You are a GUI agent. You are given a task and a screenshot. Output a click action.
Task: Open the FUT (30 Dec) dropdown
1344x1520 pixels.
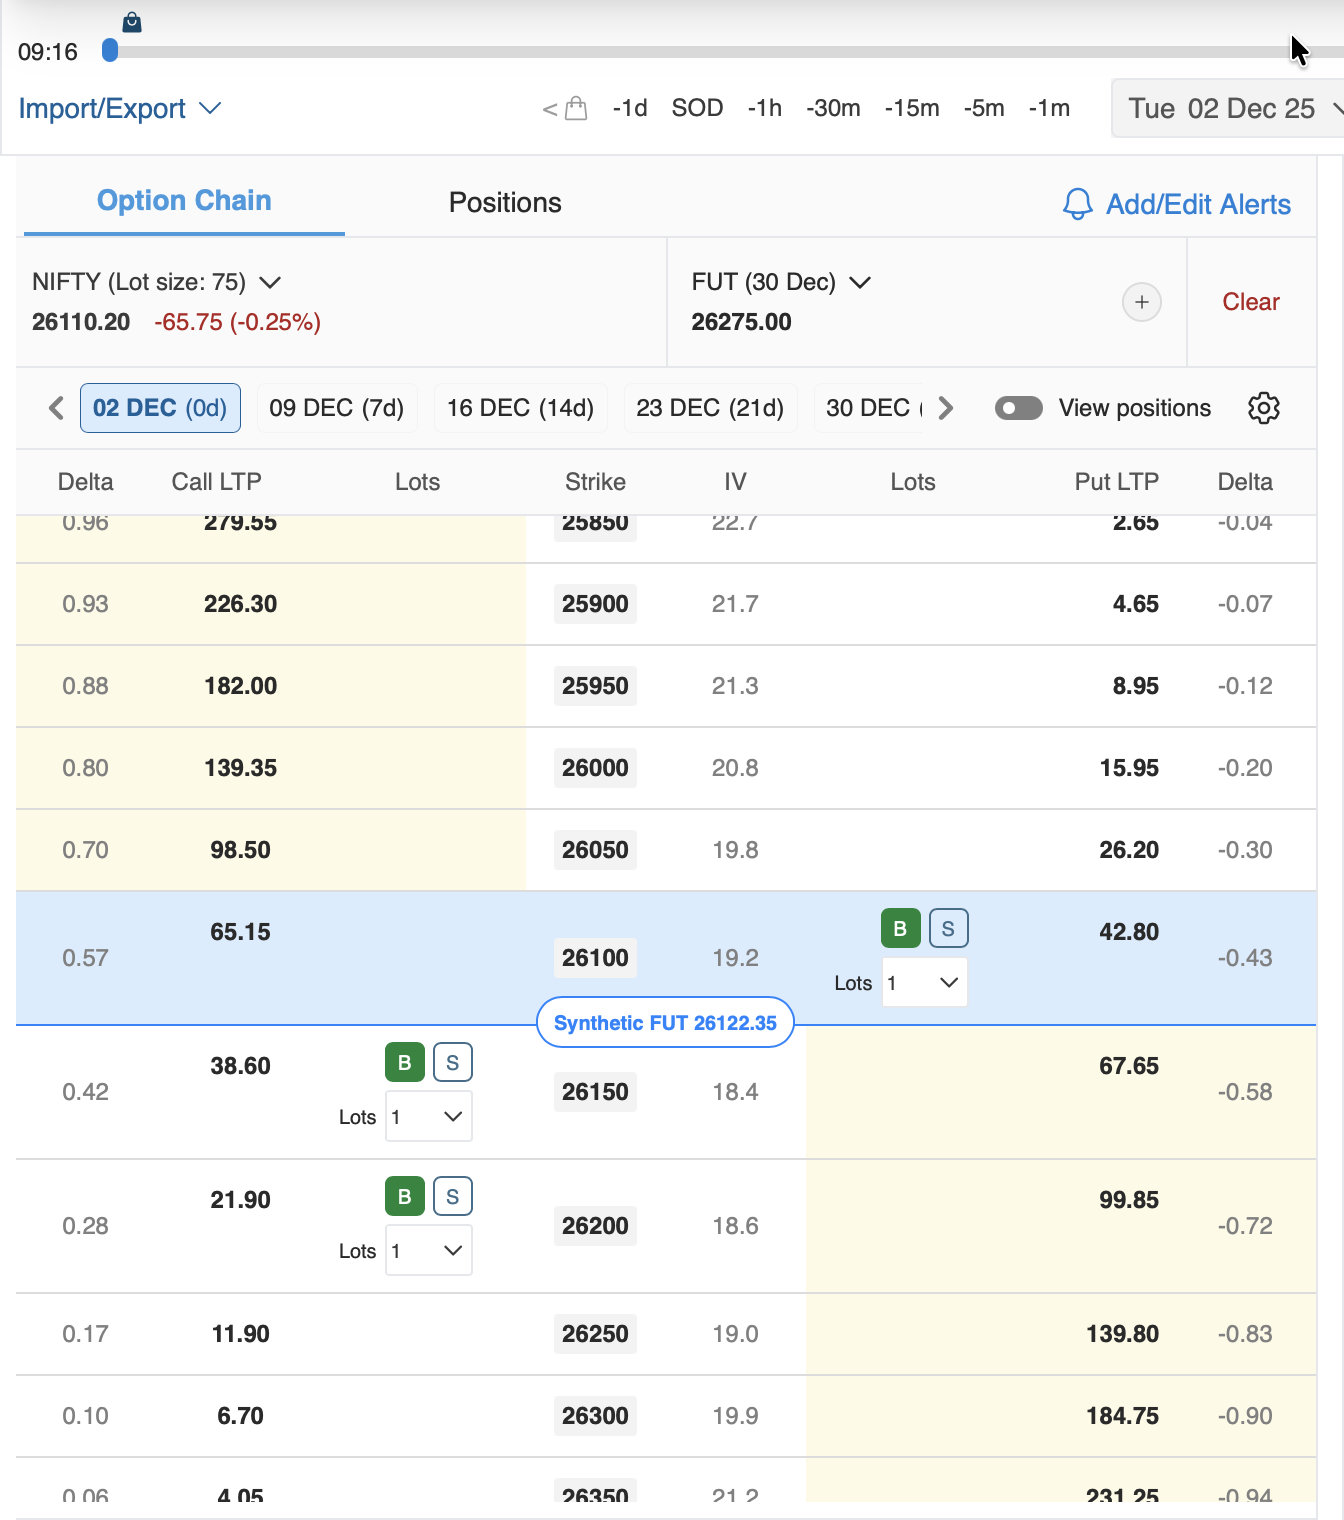pyautogui.click(x=859, y=282)
